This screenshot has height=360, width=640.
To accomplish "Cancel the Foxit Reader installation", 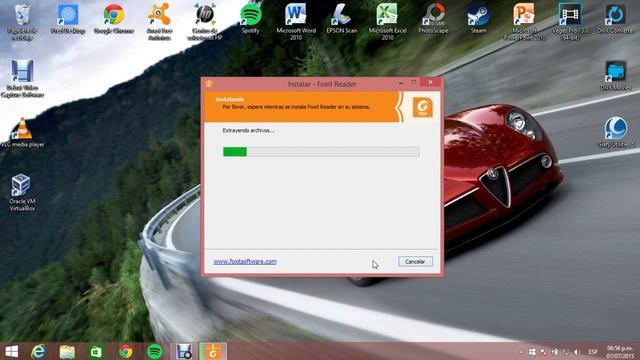I will 415,261.
